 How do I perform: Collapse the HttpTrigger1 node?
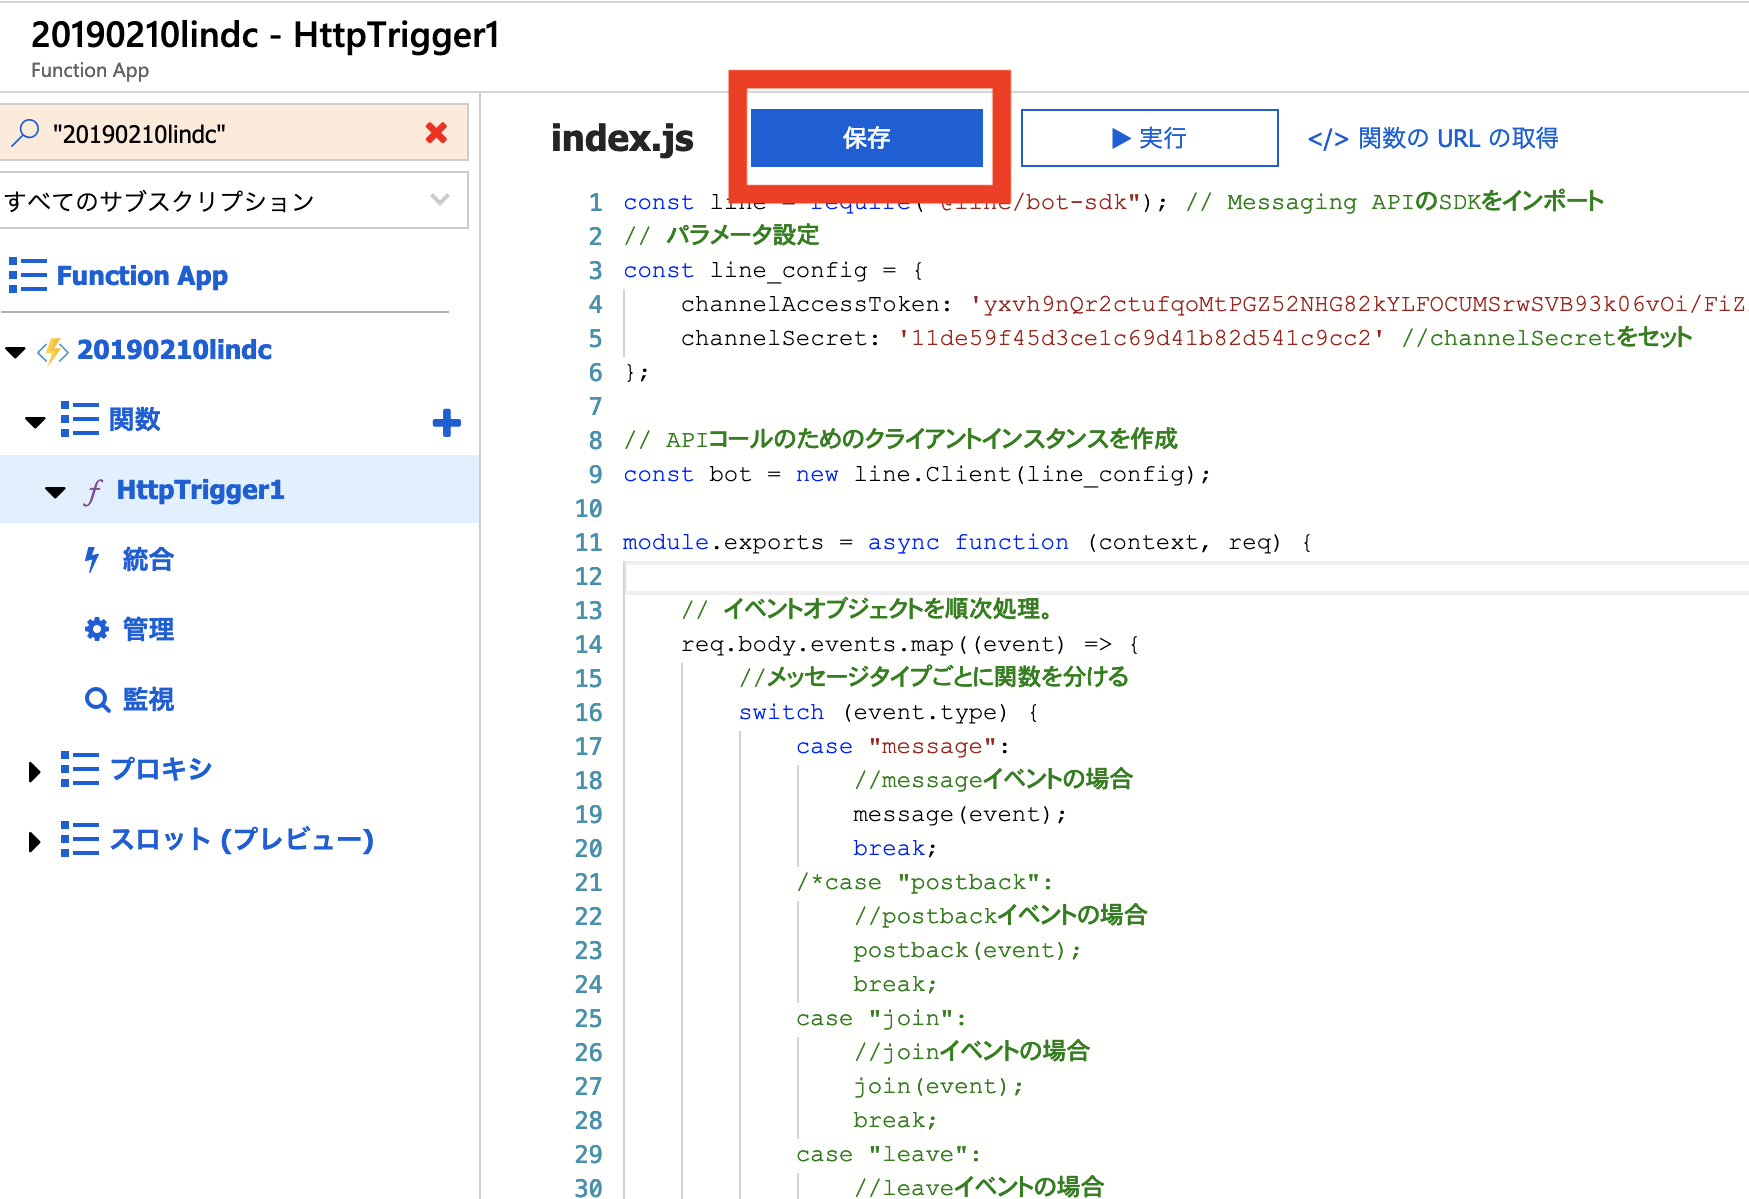55,492
